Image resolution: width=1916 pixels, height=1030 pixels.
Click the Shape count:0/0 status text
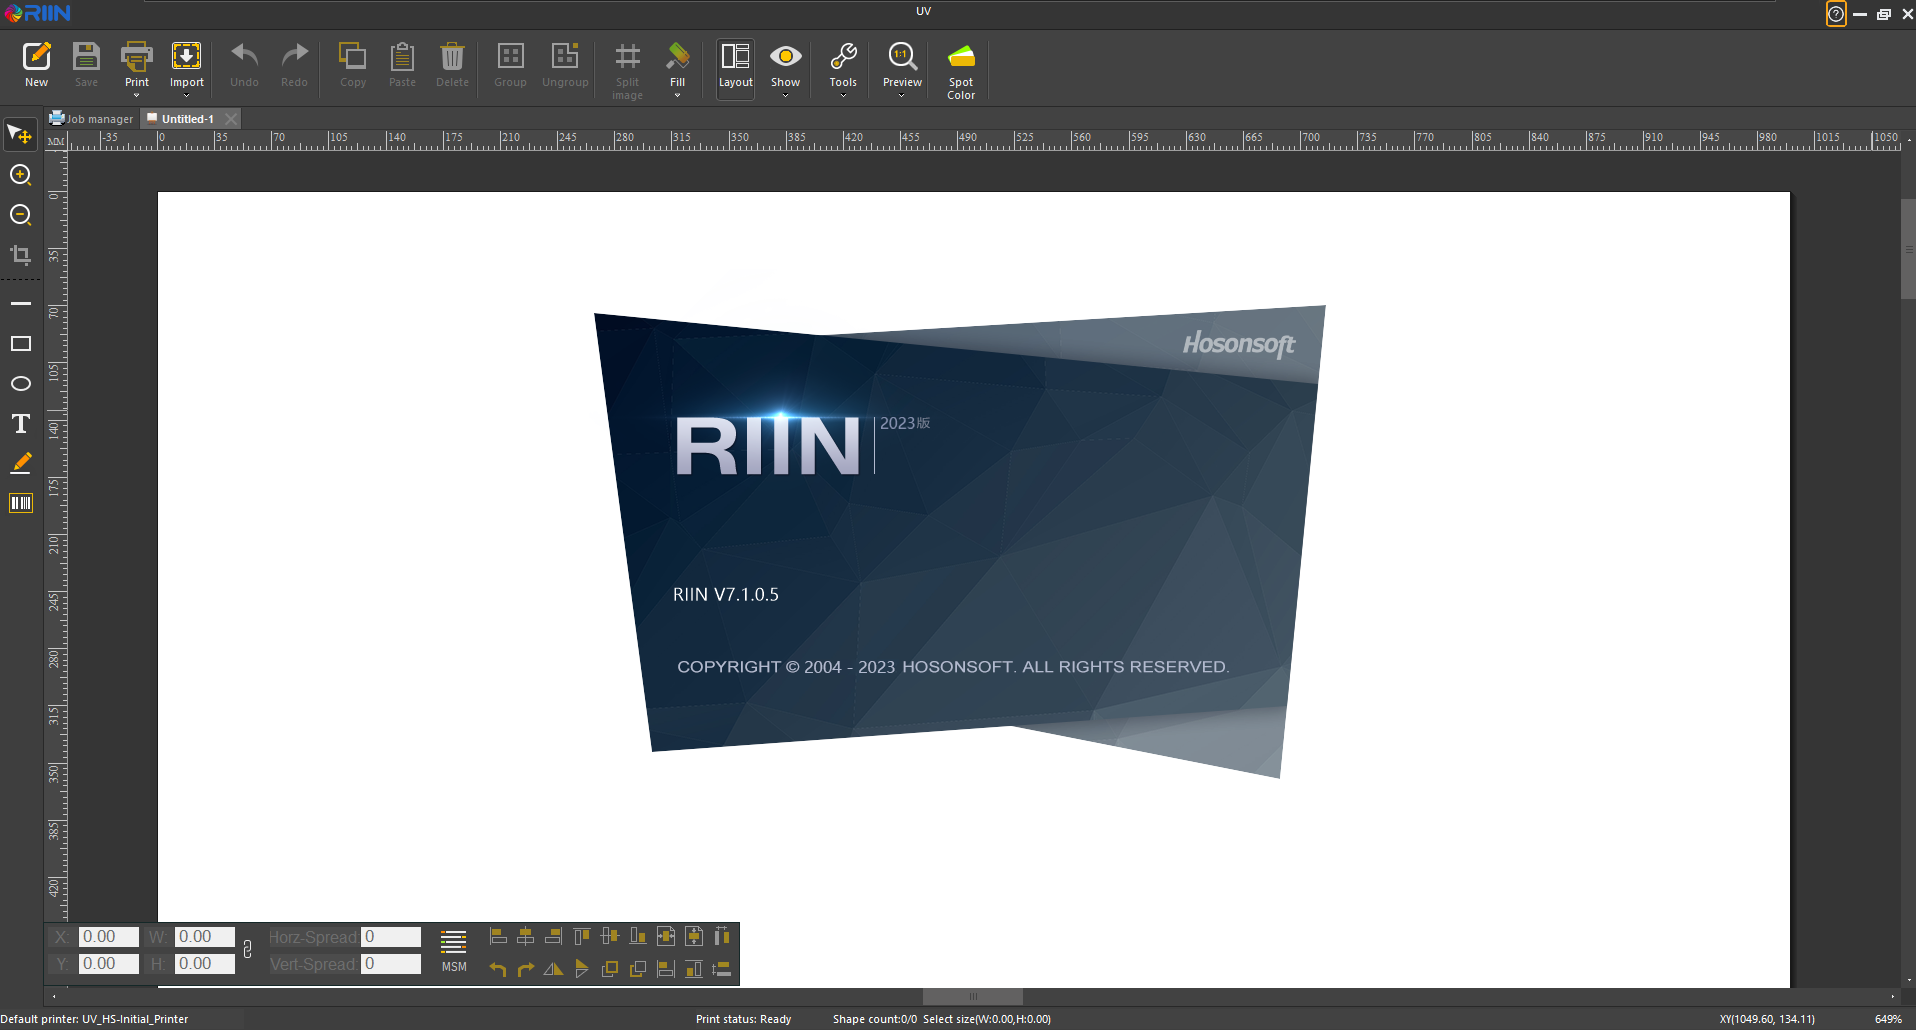(874, 1019)
